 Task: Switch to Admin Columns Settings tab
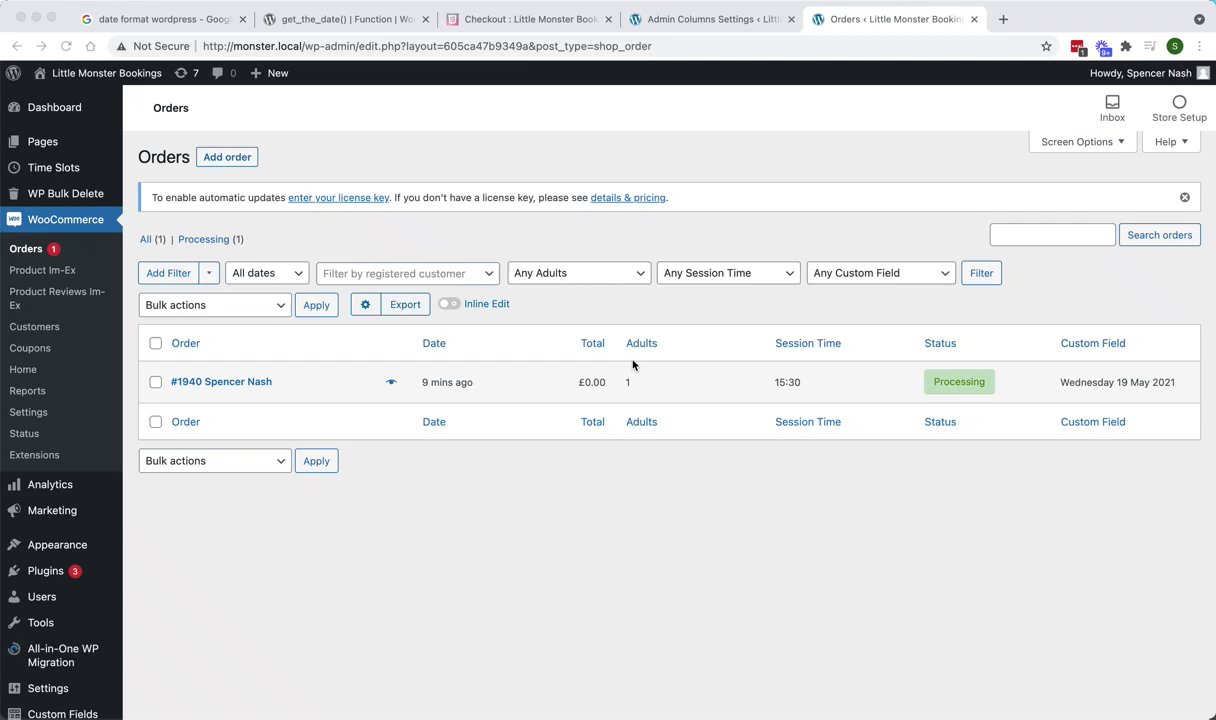pos(712,19)
